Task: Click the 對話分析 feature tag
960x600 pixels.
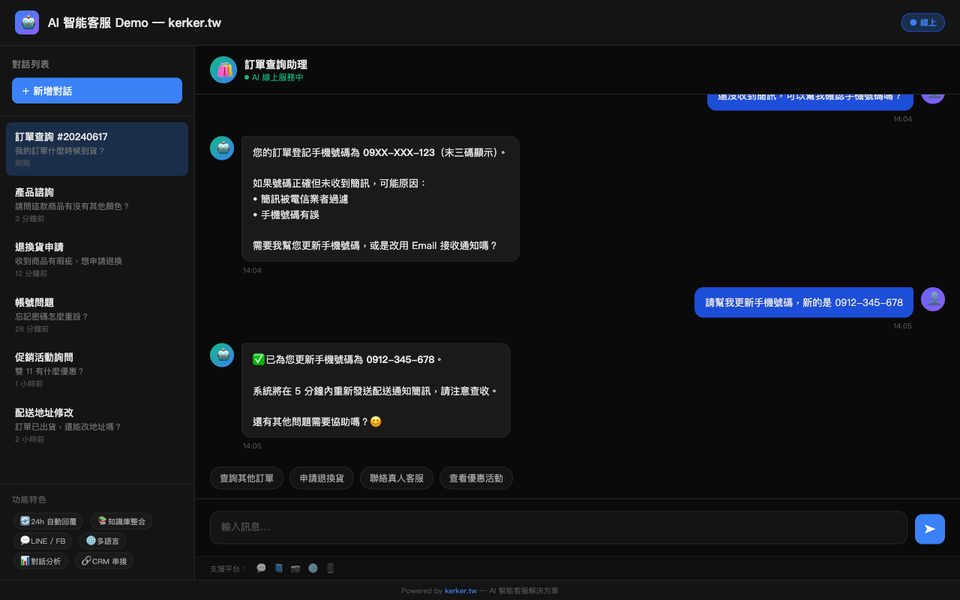Action: [x=40, y=561]
